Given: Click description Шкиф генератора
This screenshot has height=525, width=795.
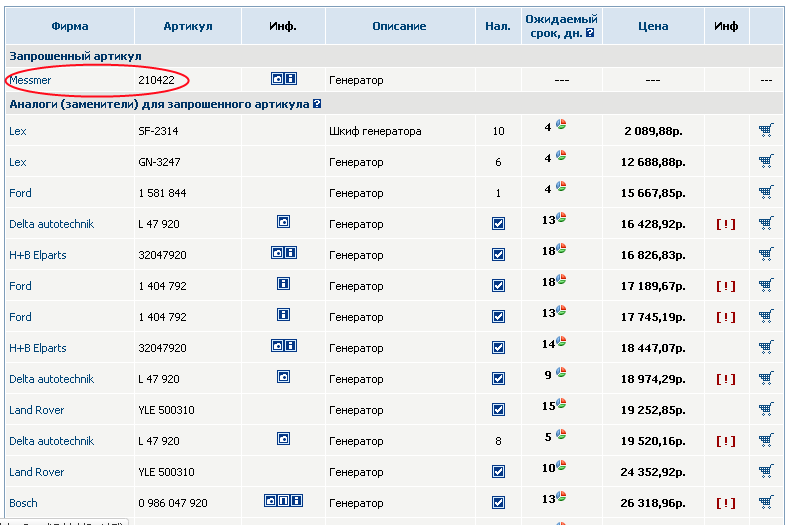Looking at the screenshot, I should pyautogui.click(x=375, y=131).
